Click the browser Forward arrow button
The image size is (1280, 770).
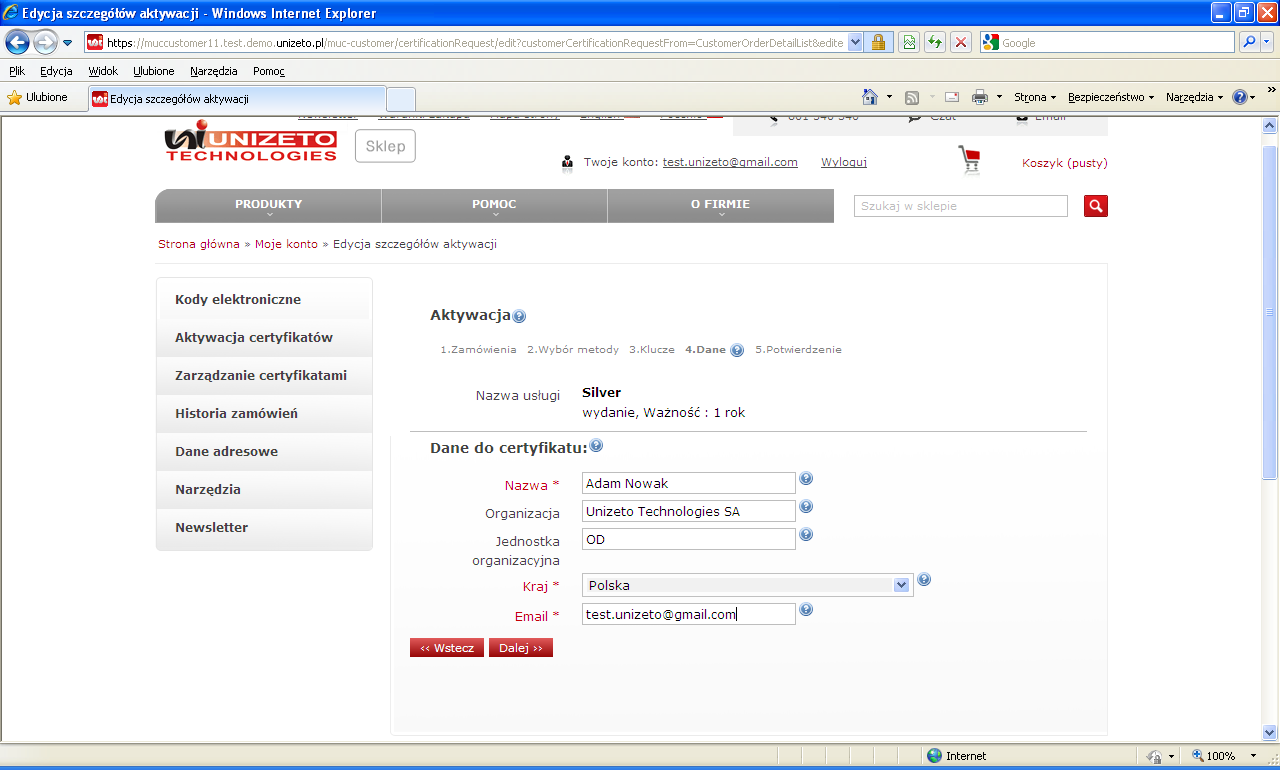click(45, 42)
